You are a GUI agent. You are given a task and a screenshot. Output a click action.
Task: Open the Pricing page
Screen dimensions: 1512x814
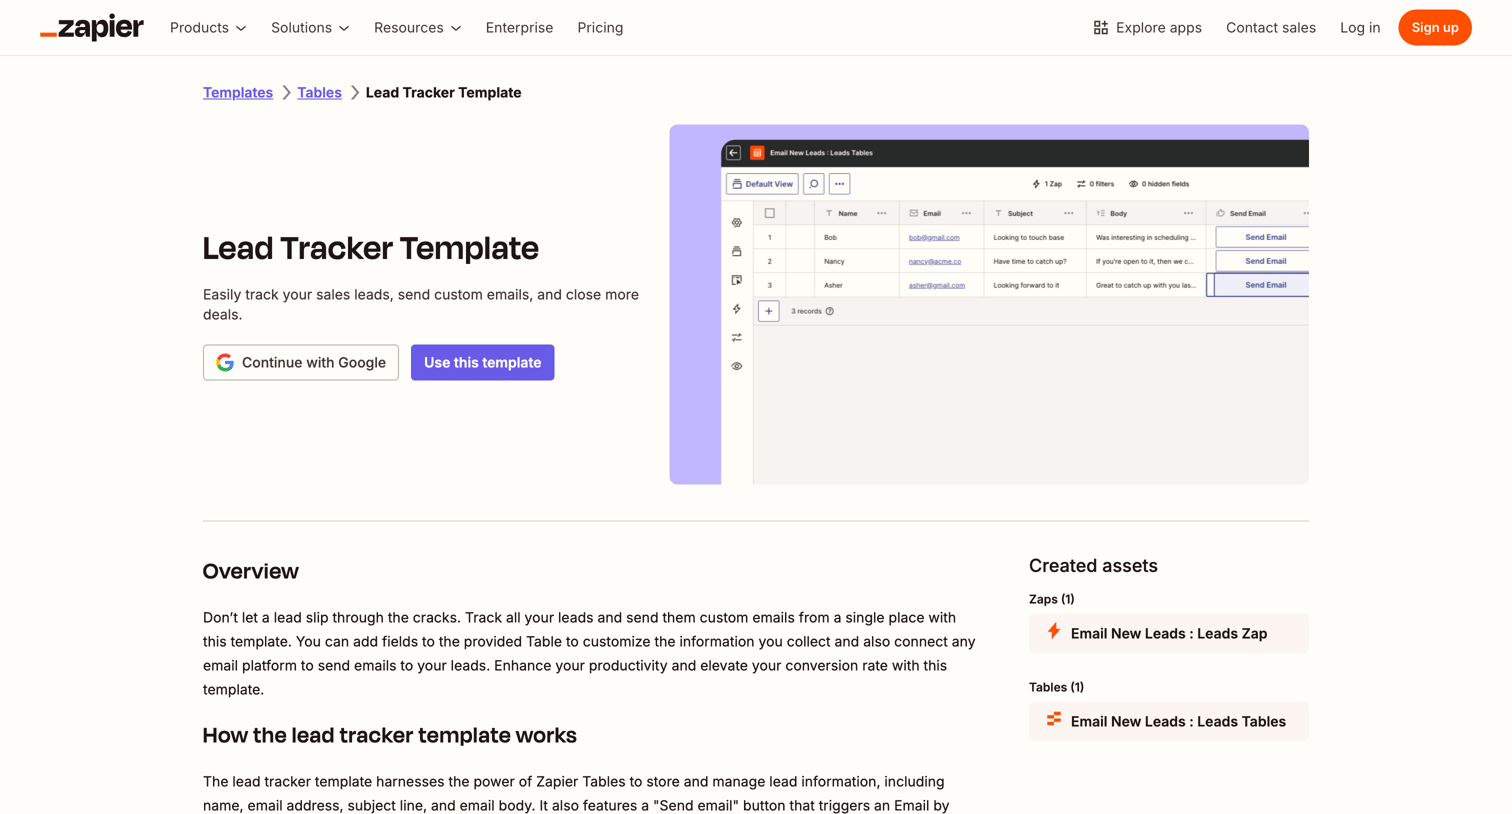click(x=600, y=28)
